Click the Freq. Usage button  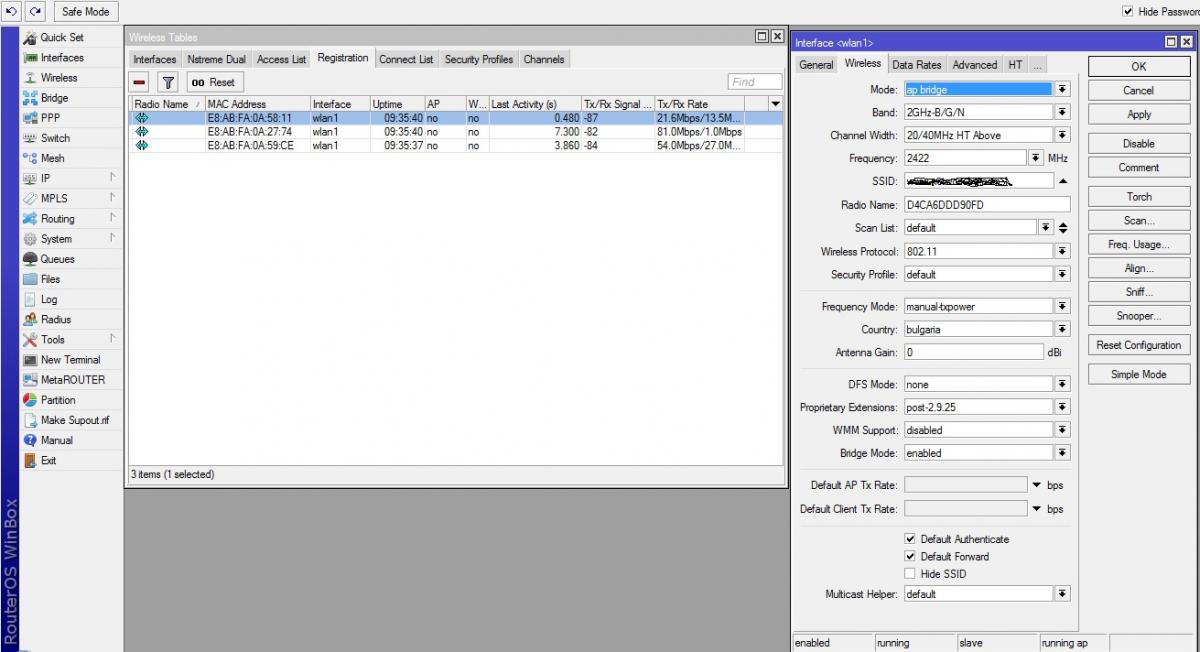pos(1138,244)
